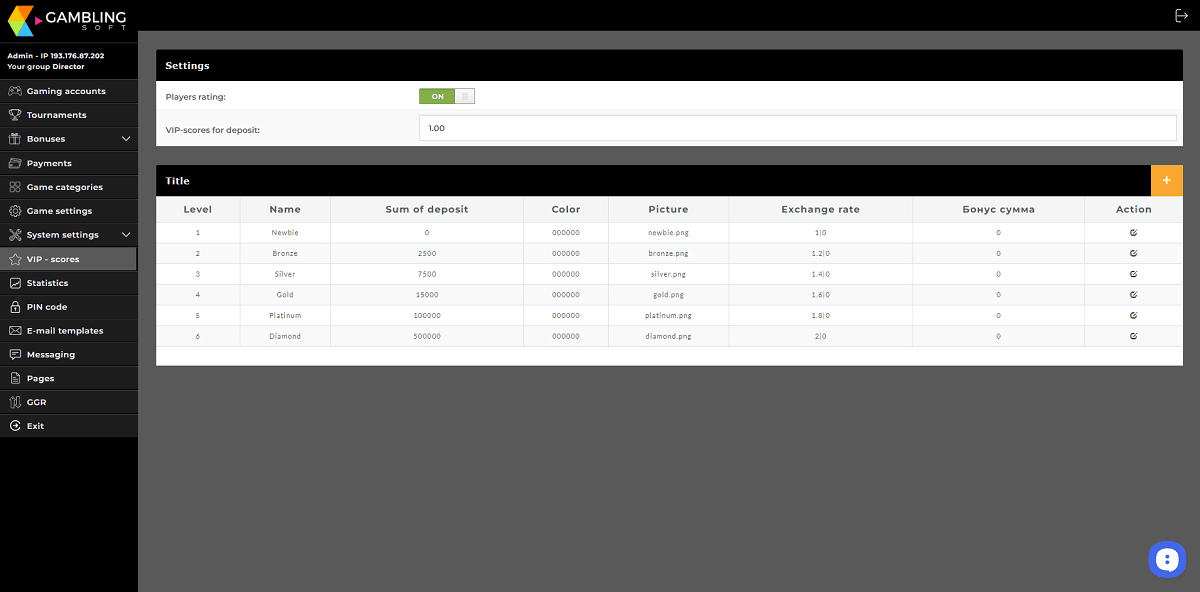Click the platinum.png picture cell
Screen dimensions: 1200x592
coord(668,315)
